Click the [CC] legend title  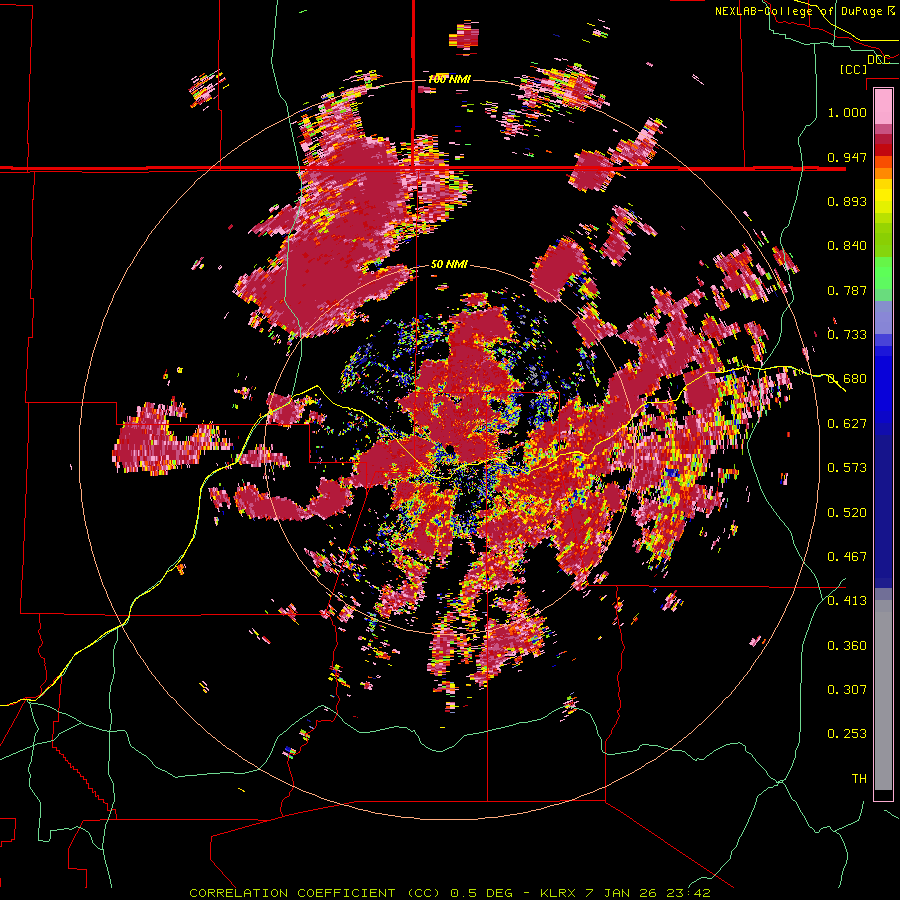click(853, 69)
